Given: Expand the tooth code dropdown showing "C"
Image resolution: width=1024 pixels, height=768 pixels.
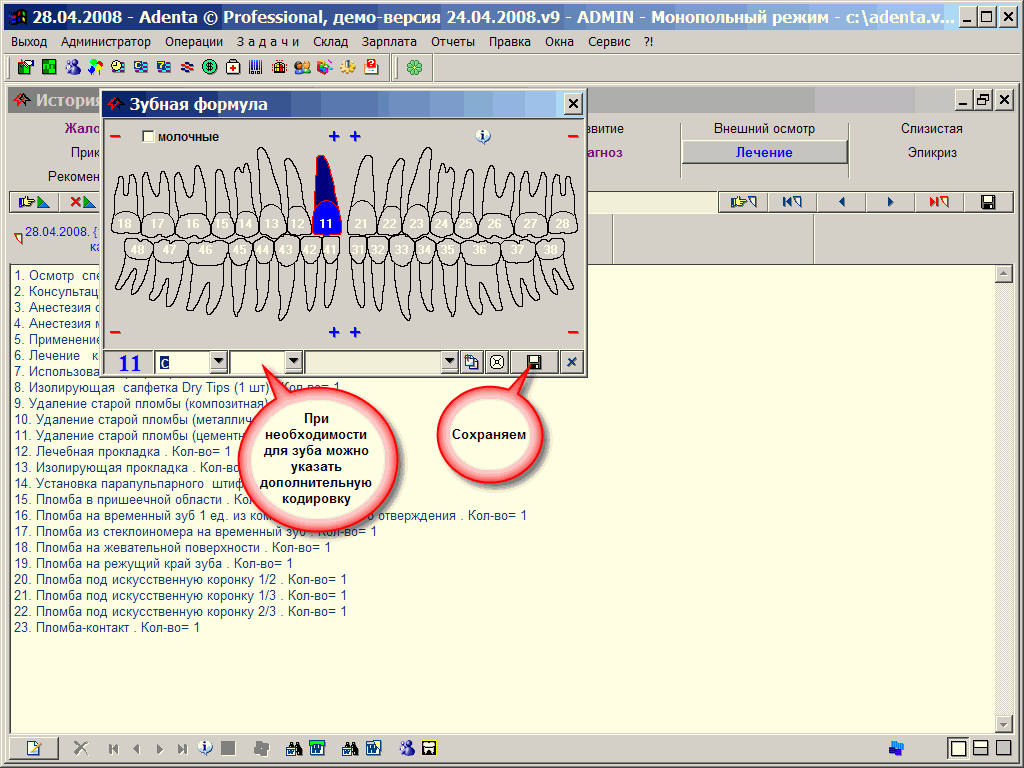Looking at the screenshot, I should coord(218,362).
